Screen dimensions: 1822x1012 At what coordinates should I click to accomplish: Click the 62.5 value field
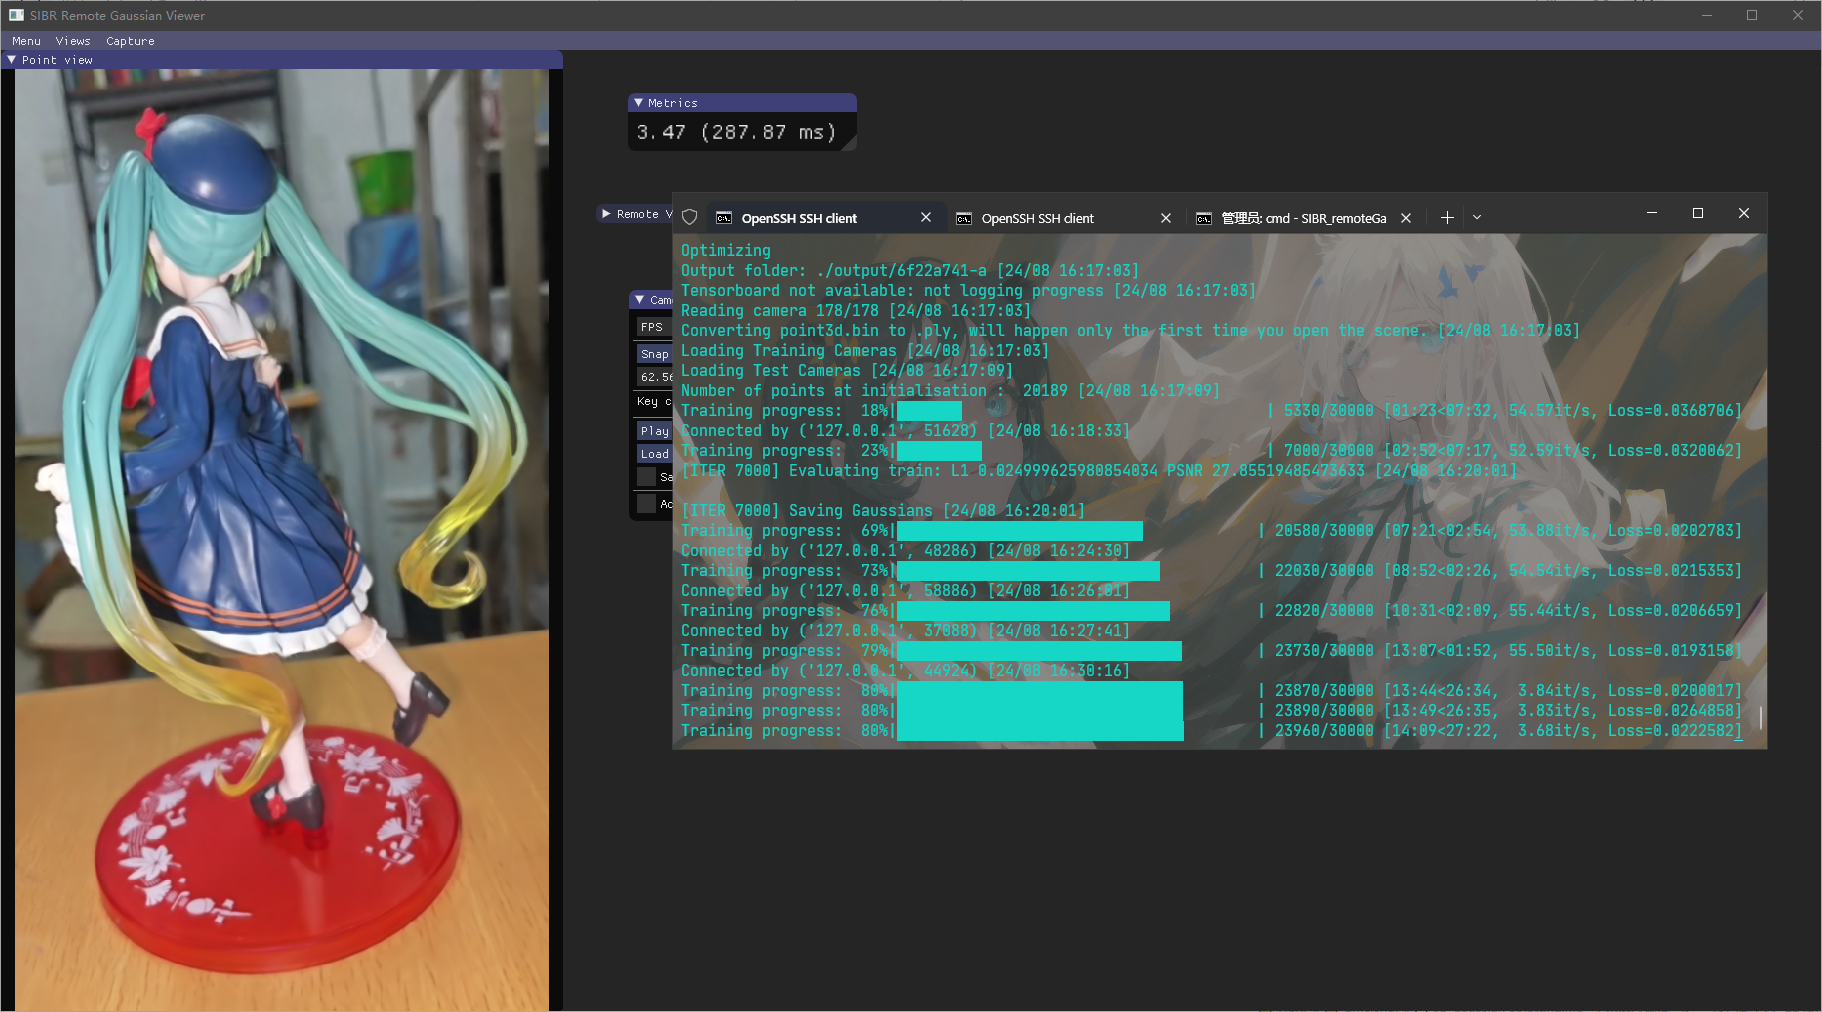(655, 377)
